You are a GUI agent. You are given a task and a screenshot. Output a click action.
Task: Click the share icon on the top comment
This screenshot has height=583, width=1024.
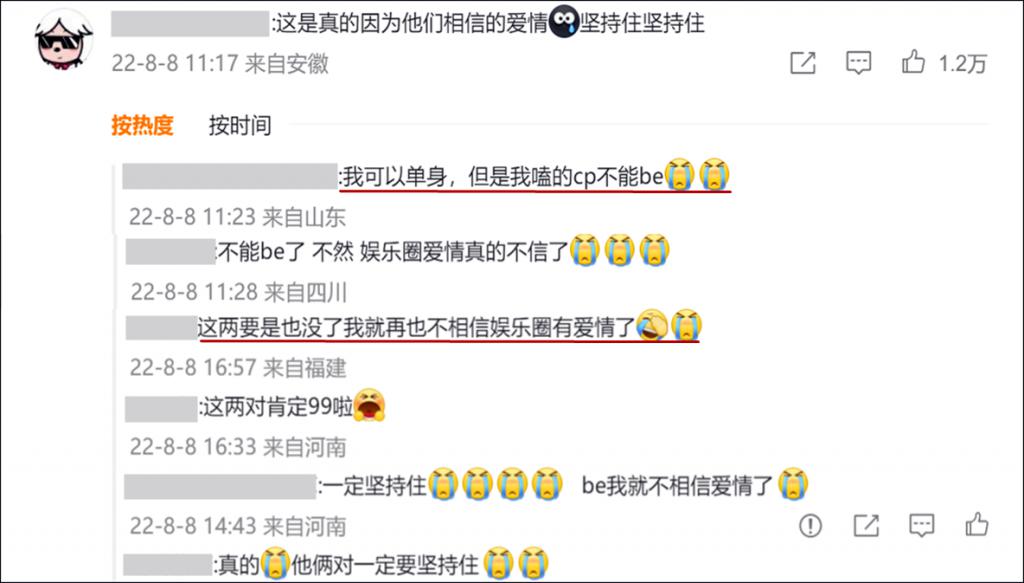coord(803,63)
